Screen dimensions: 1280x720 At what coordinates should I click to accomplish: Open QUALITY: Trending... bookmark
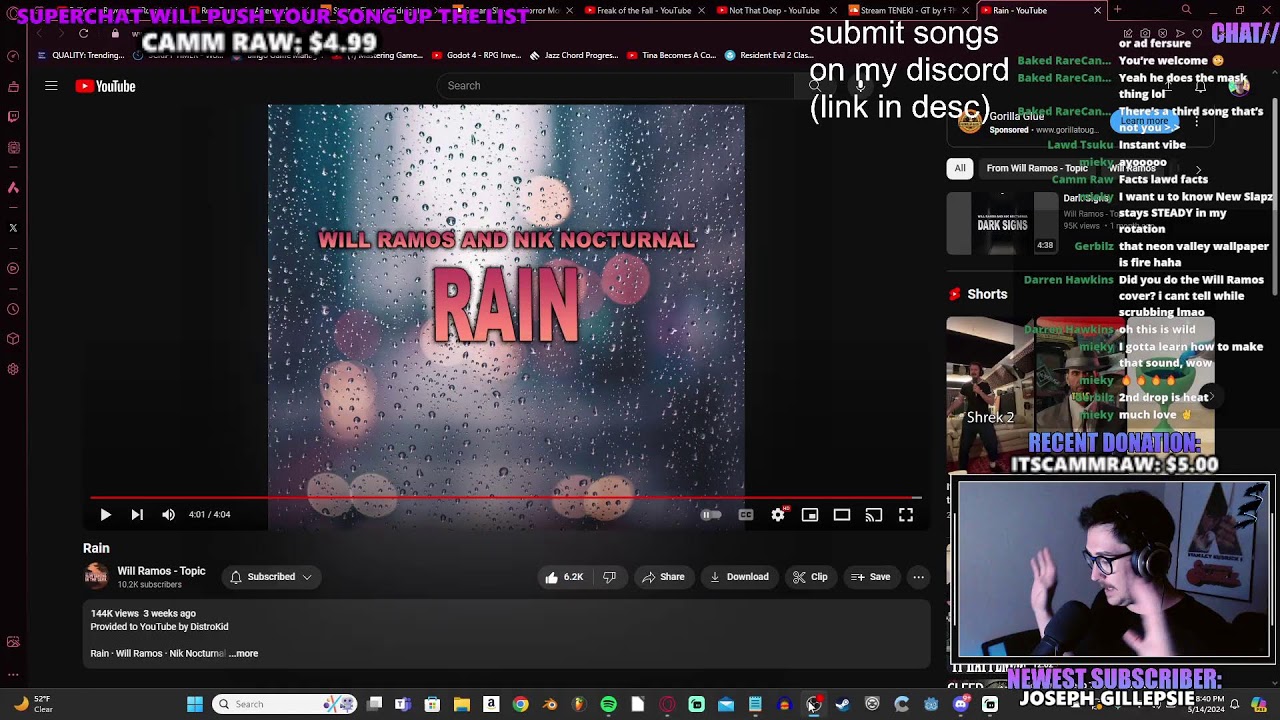click(81, 55)
